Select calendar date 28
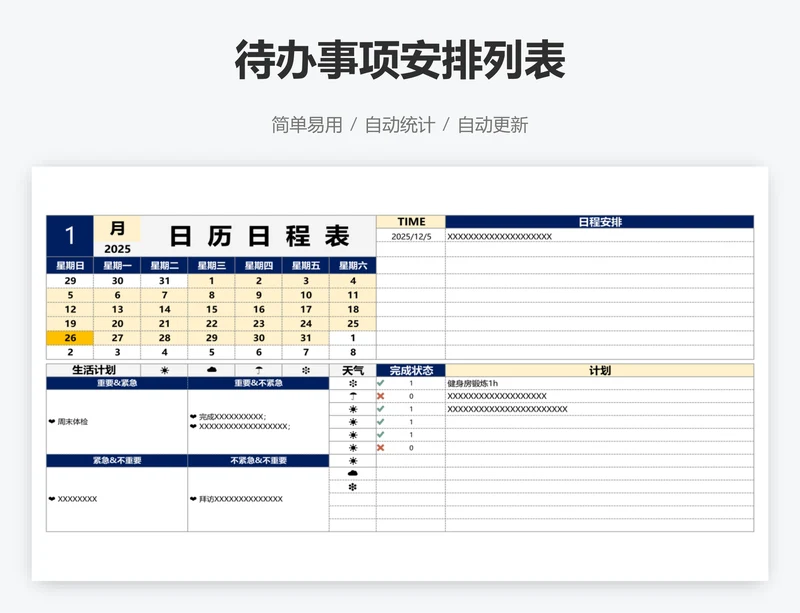800x613 pixels. 164,338
